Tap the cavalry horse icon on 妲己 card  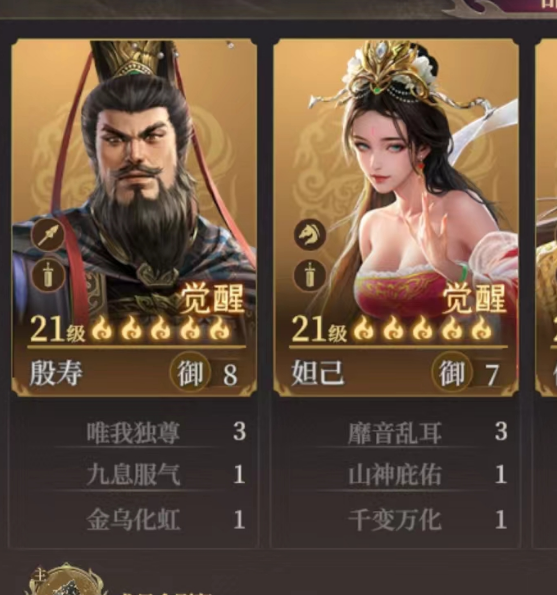[x=310, y=235]
